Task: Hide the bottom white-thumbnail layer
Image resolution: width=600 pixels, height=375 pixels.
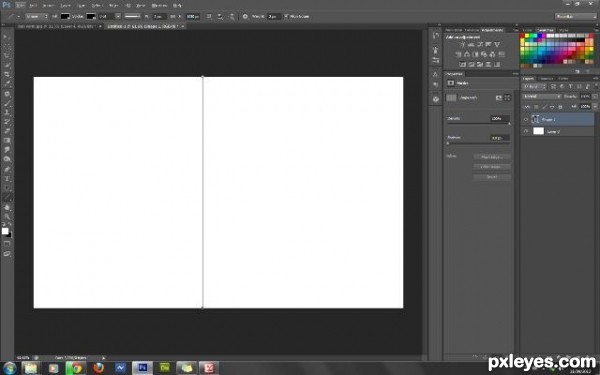Action: coord(526,131)
